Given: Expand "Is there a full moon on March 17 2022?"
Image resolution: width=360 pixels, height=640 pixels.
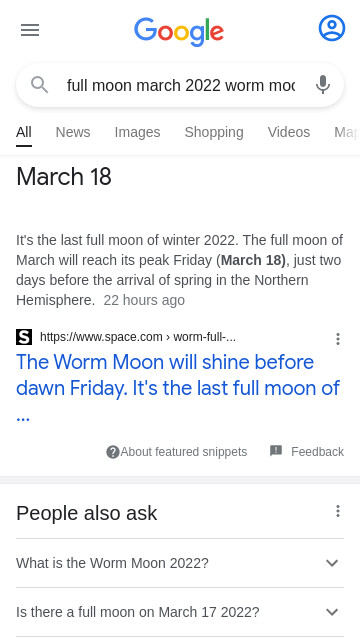Looking at the screenshot, I should (180, 612).
